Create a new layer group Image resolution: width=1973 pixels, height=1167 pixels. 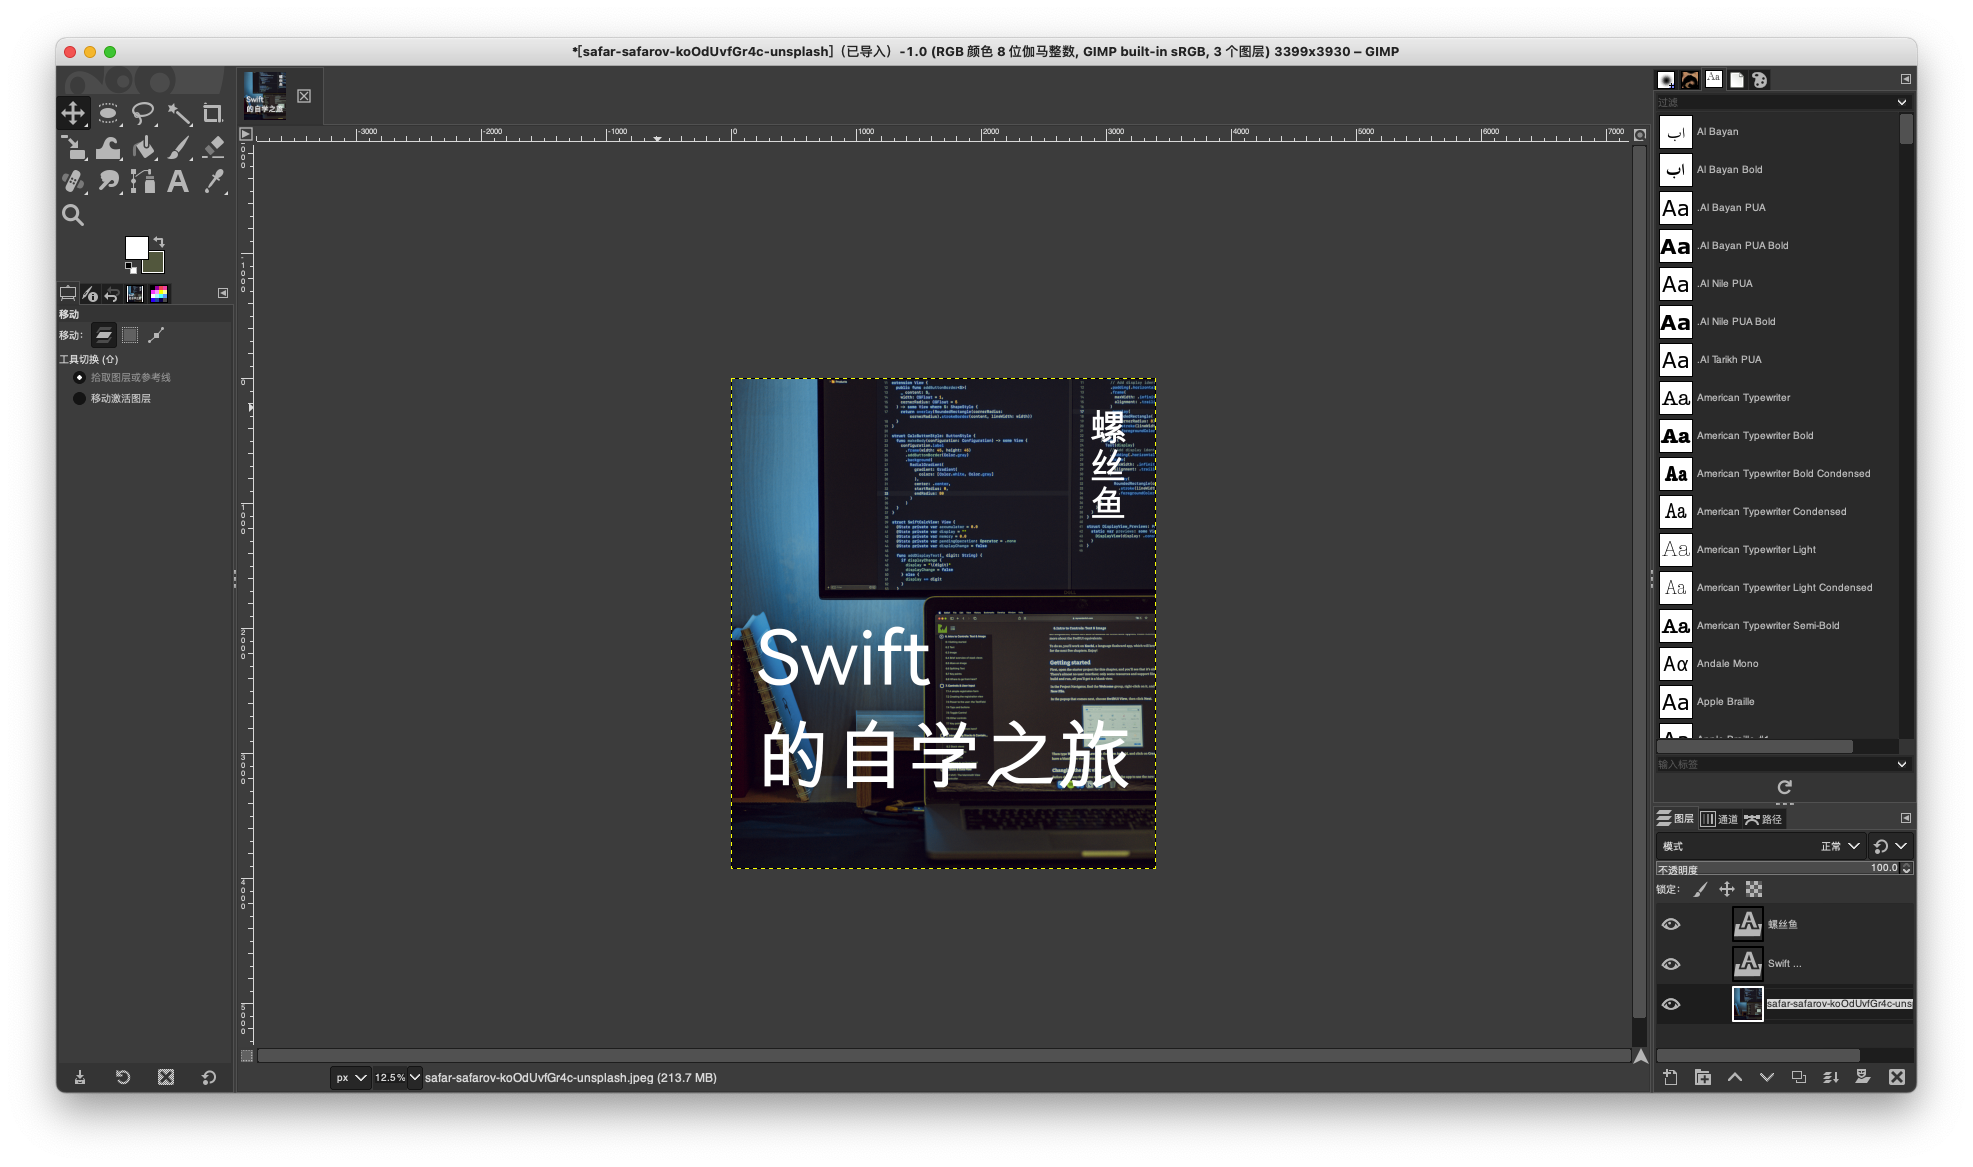(x=1702, y=1077)
